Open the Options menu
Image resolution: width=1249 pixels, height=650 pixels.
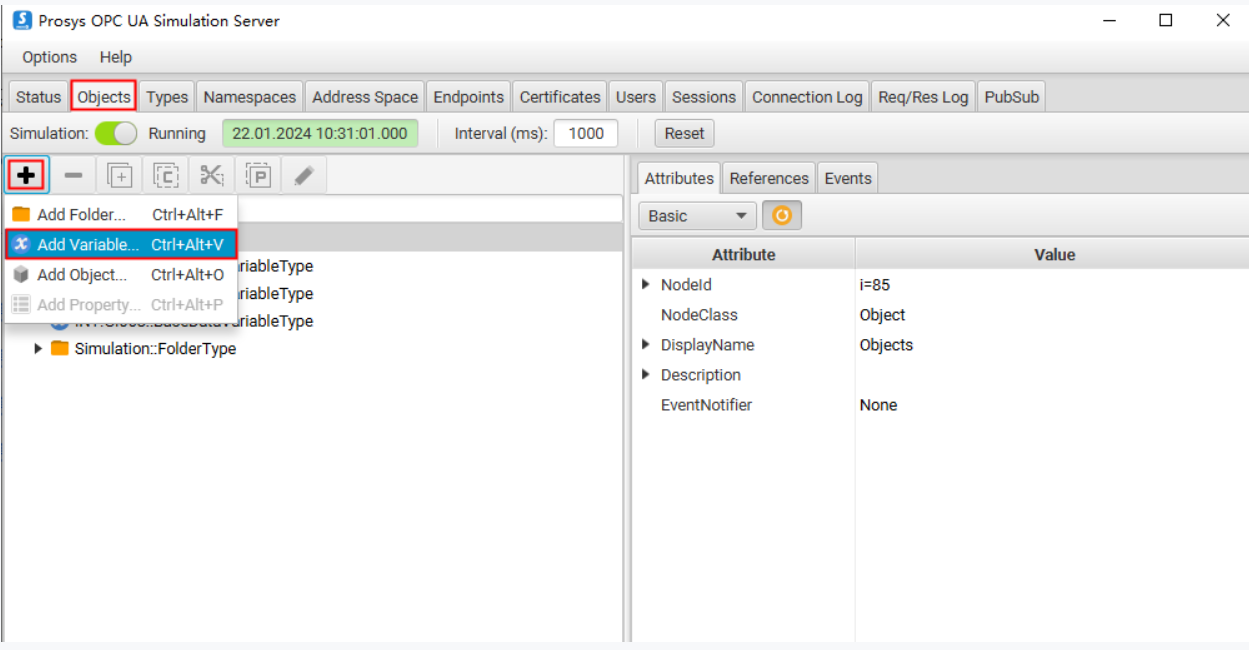tap(49, 57)
